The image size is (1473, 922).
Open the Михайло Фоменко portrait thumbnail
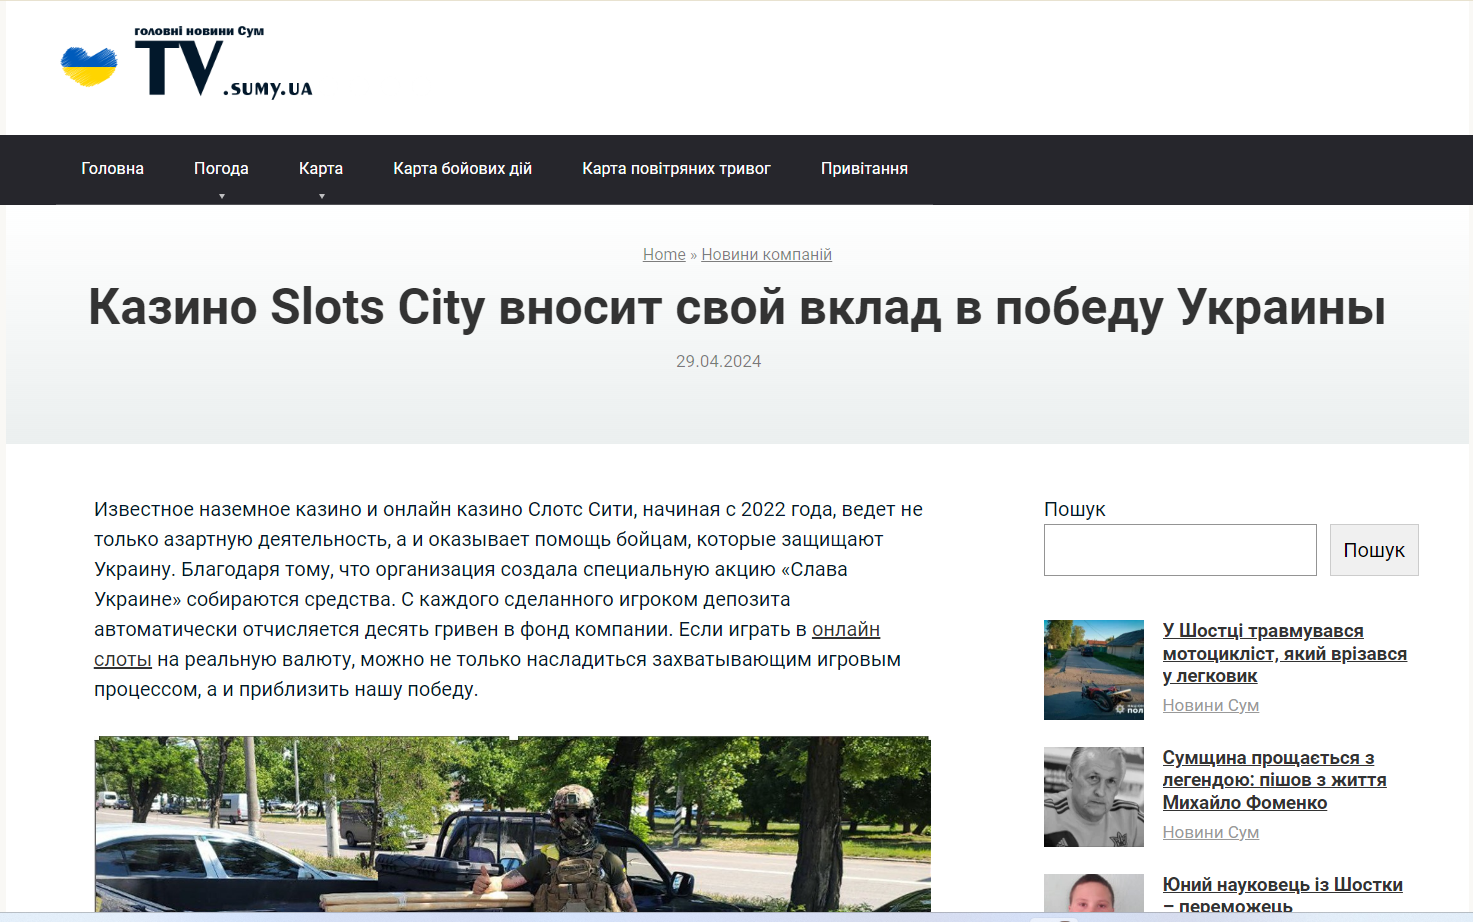coord(1094,797)
